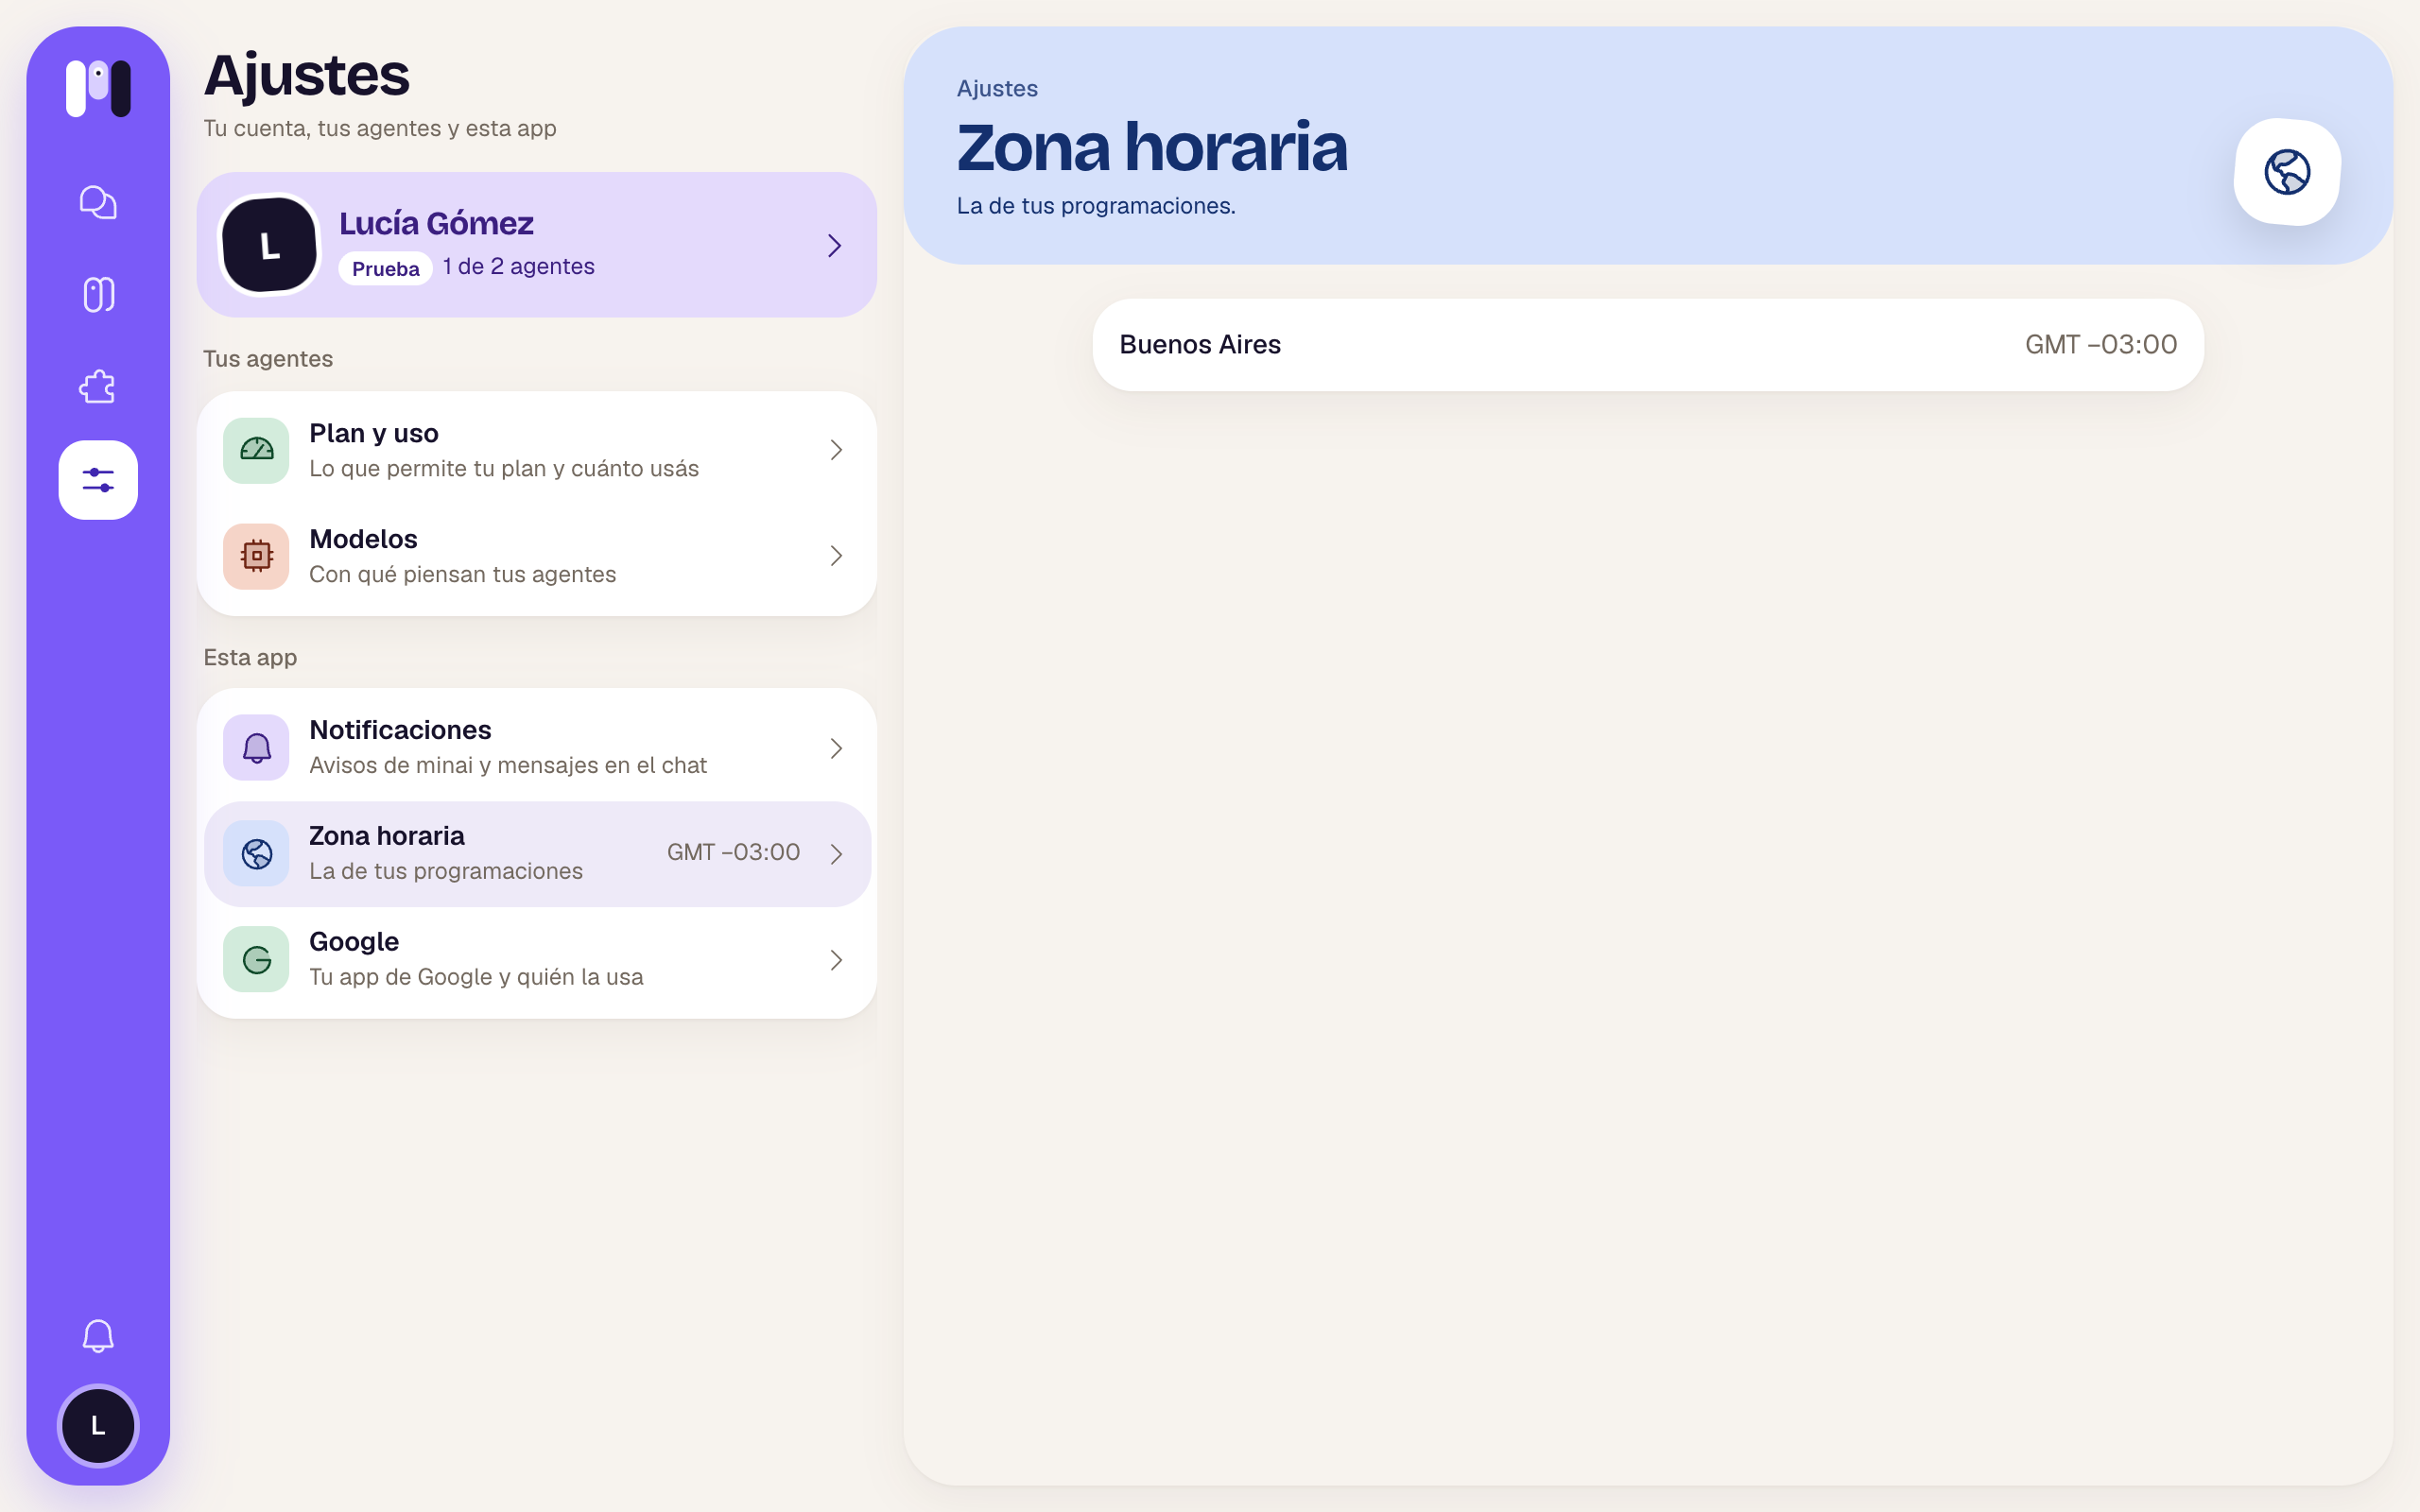Expand the Zona horaria chevron

[x=836, y=854]
